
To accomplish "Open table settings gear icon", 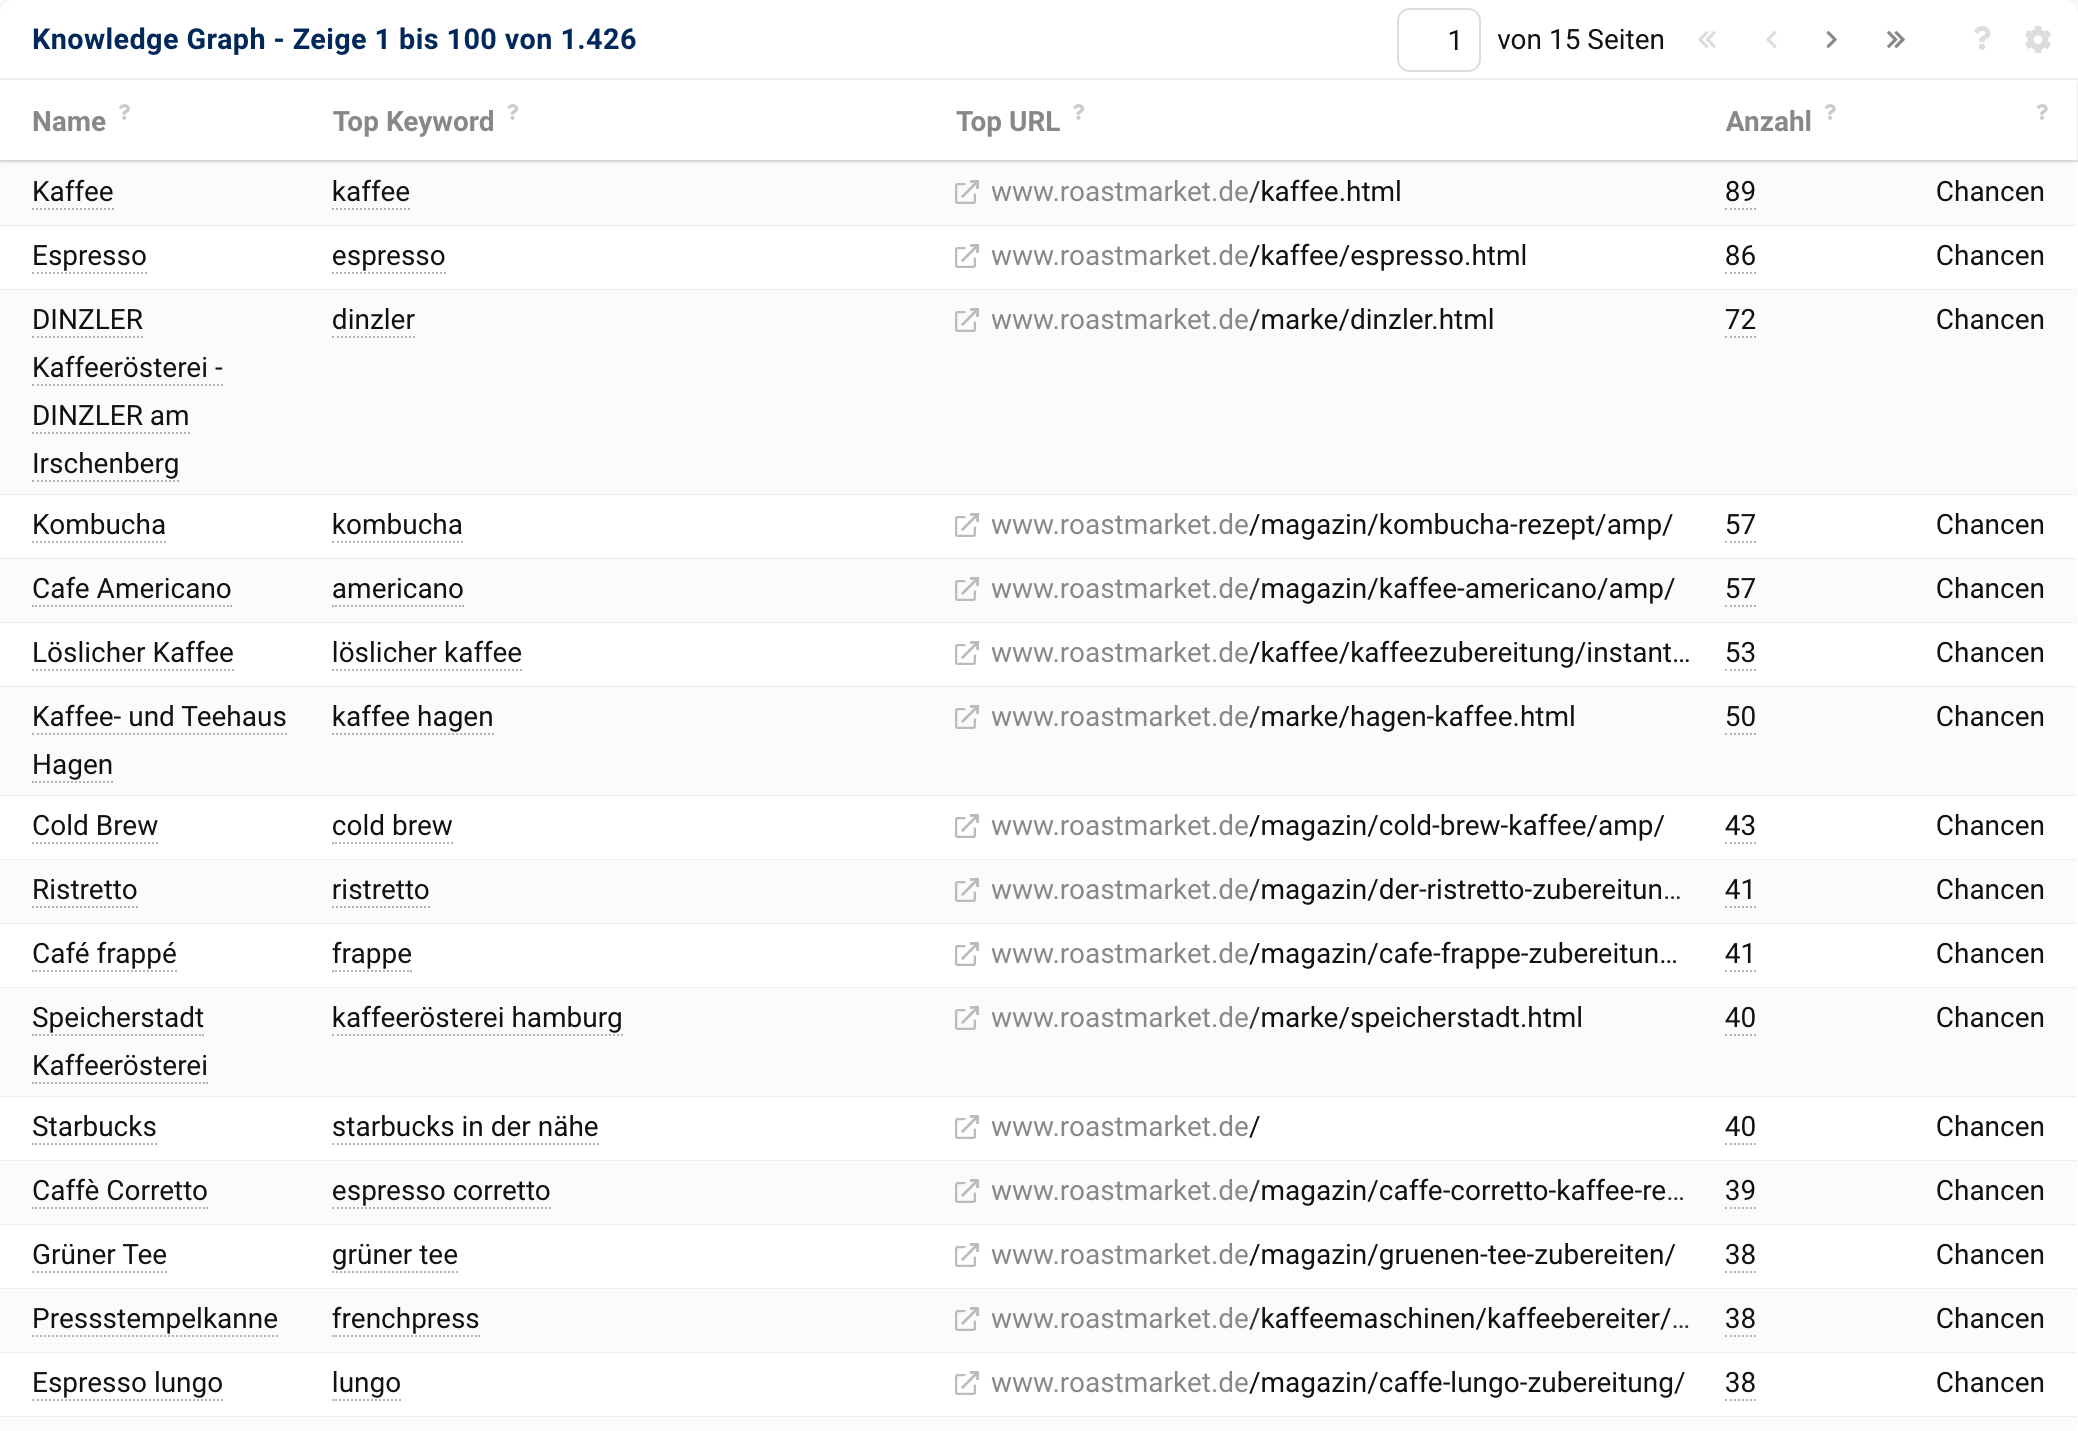I will 2038,40.
